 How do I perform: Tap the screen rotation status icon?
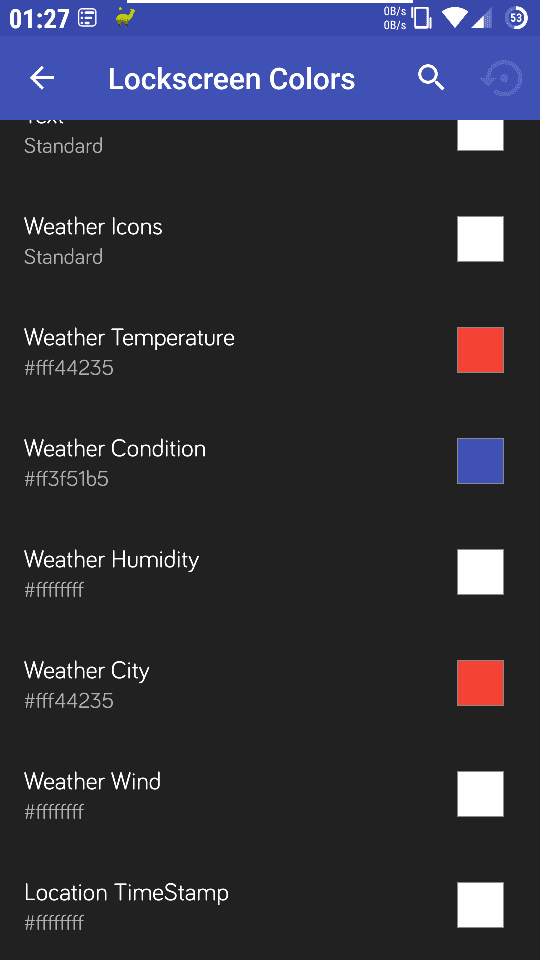[421, 18]
